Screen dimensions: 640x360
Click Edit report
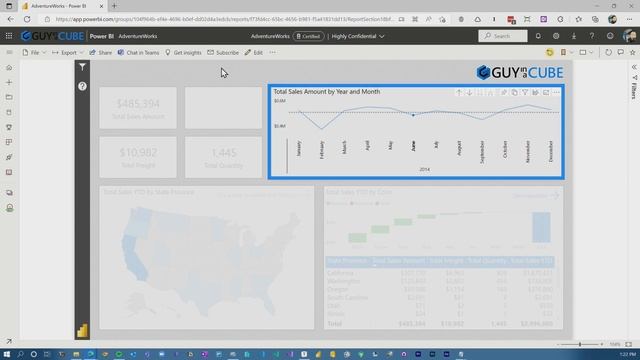[x=254, y=53]
